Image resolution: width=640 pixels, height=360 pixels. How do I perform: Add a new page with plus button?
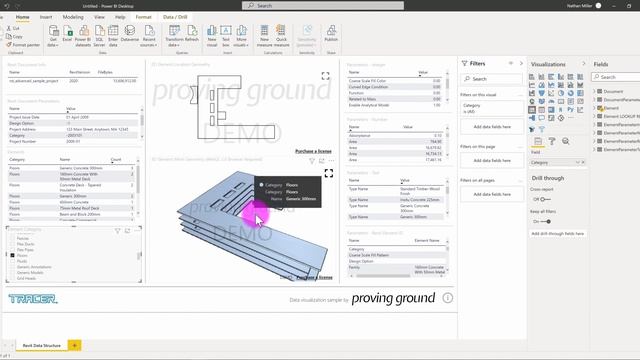(74, 345)
